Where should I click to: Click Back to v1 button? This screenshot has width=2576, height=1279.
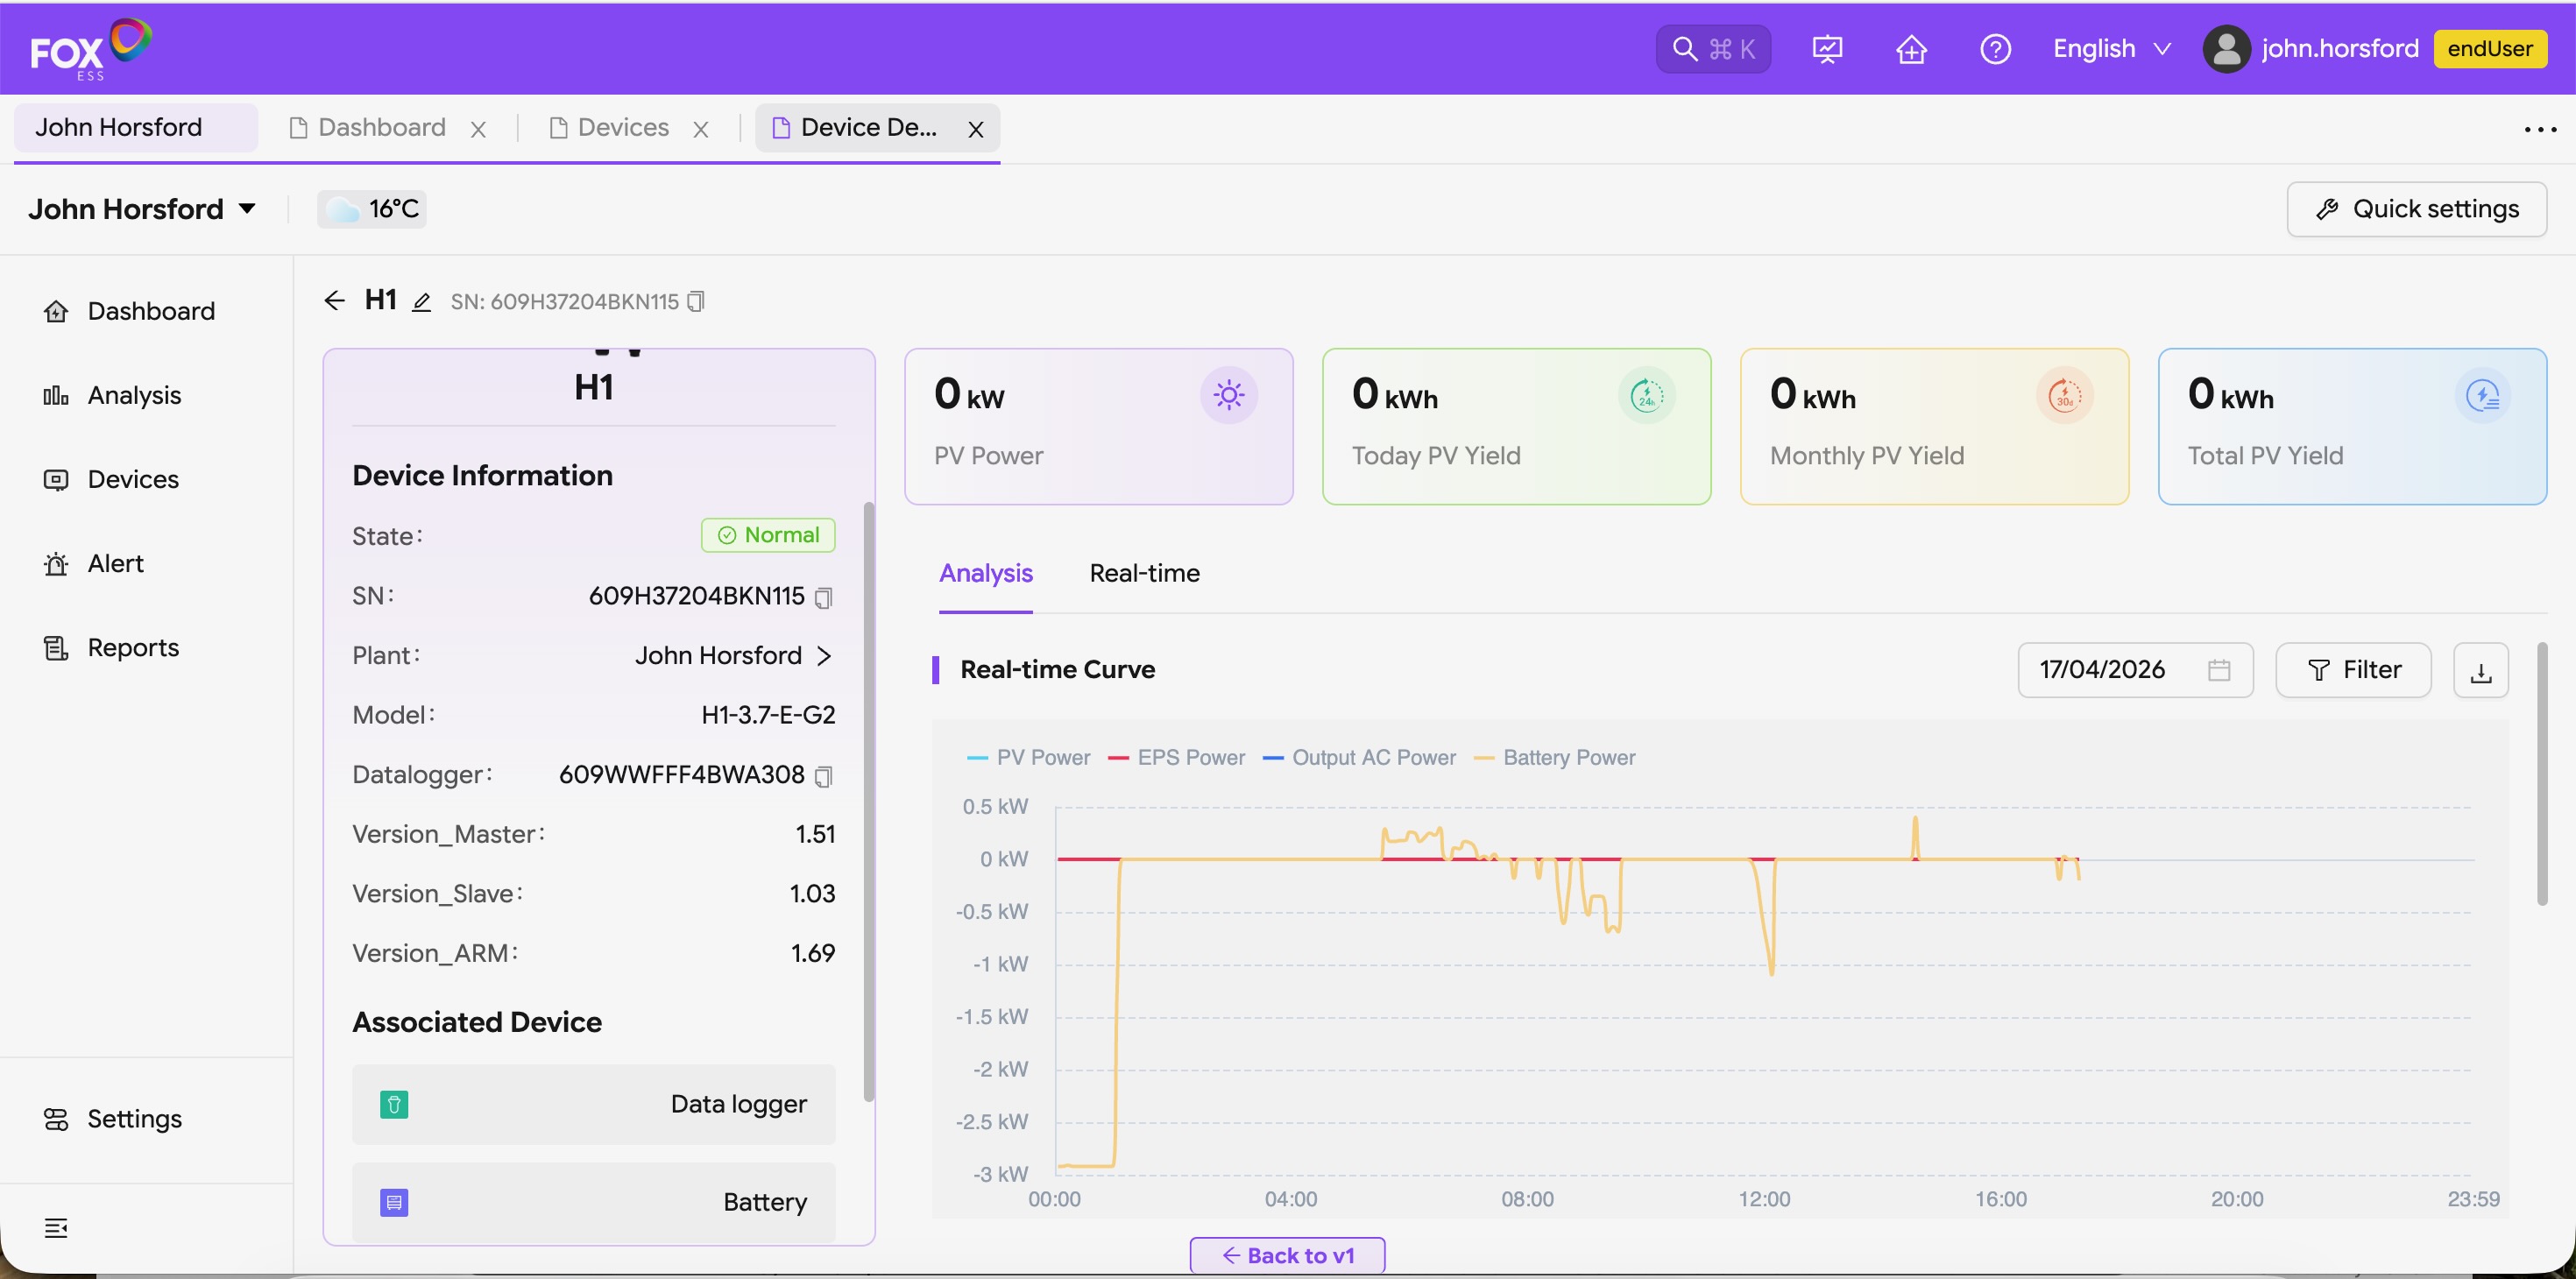[1287, 1255]
